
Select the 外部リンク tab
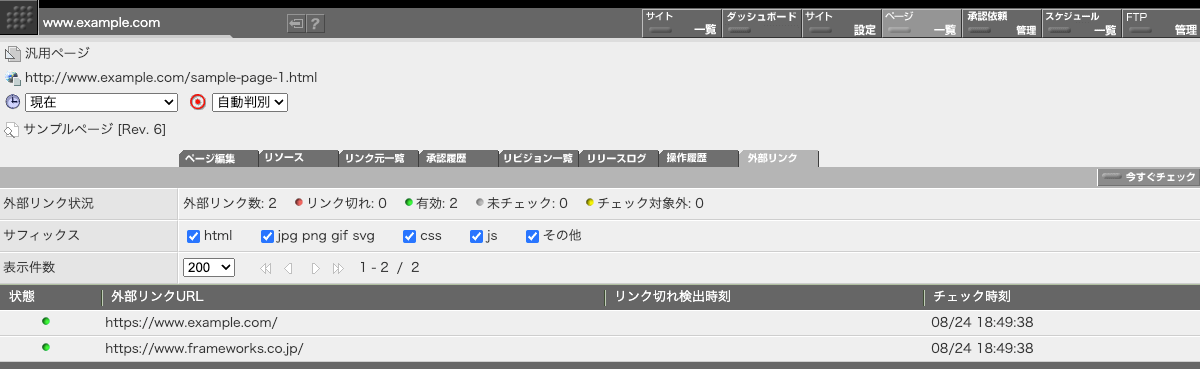click(x=779, y=158)
